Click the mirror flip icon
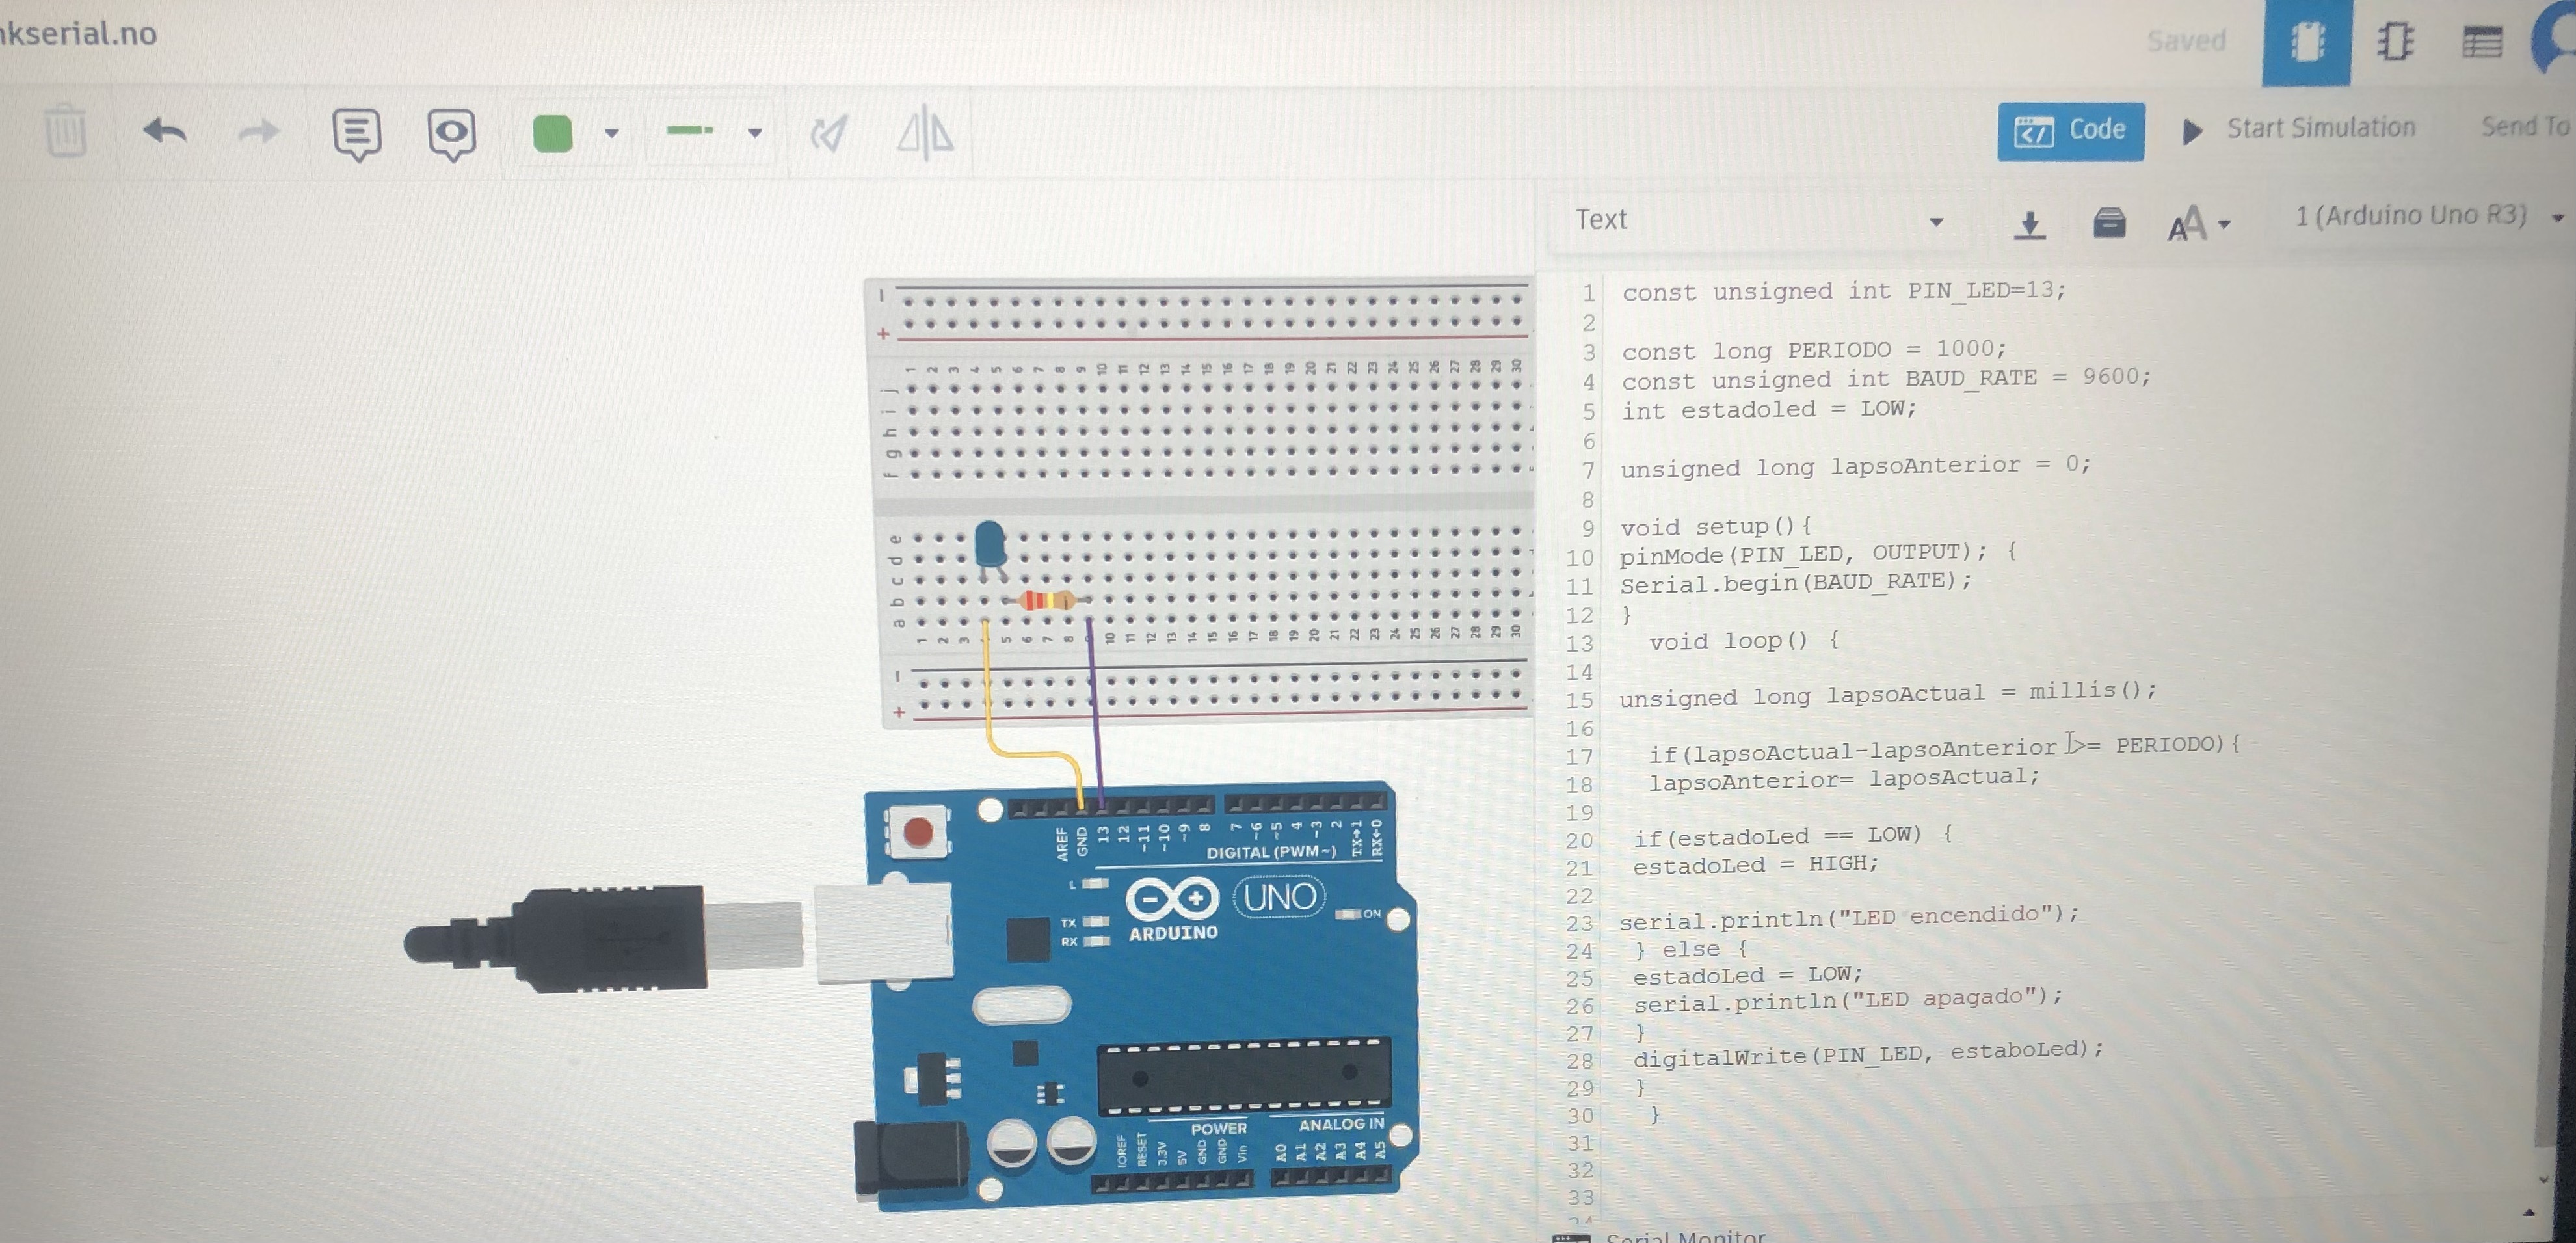The image size is (2576, 1243). [x=925, y=132]
